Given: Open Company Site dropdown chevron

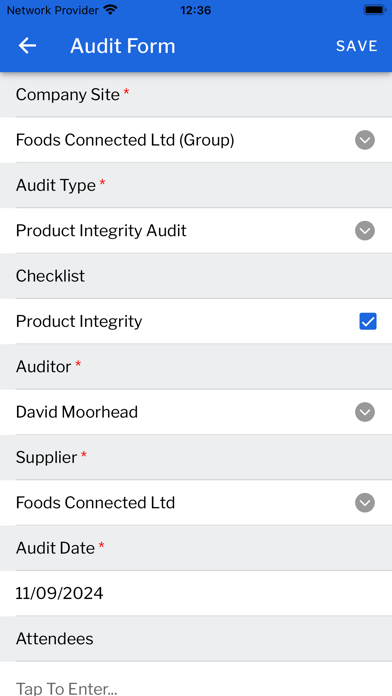Looking at the screenshot, I should coord(365,140).
